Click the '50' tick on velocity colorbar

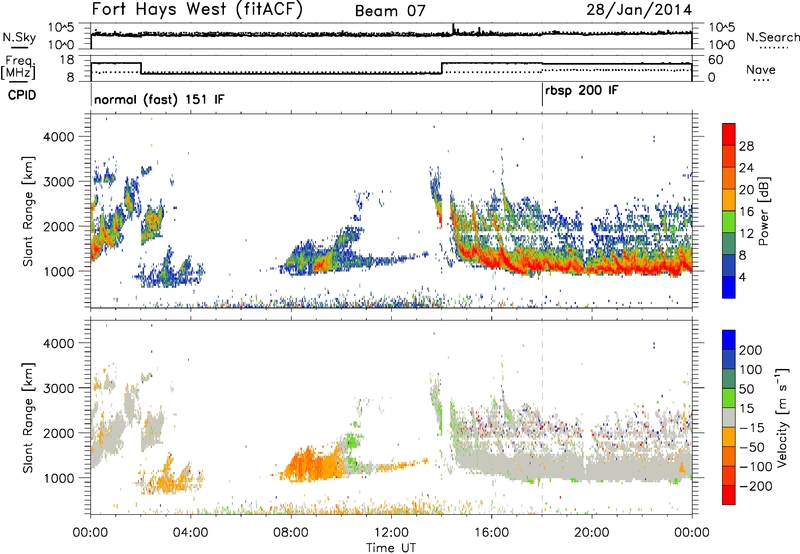[x=746, y=389]
